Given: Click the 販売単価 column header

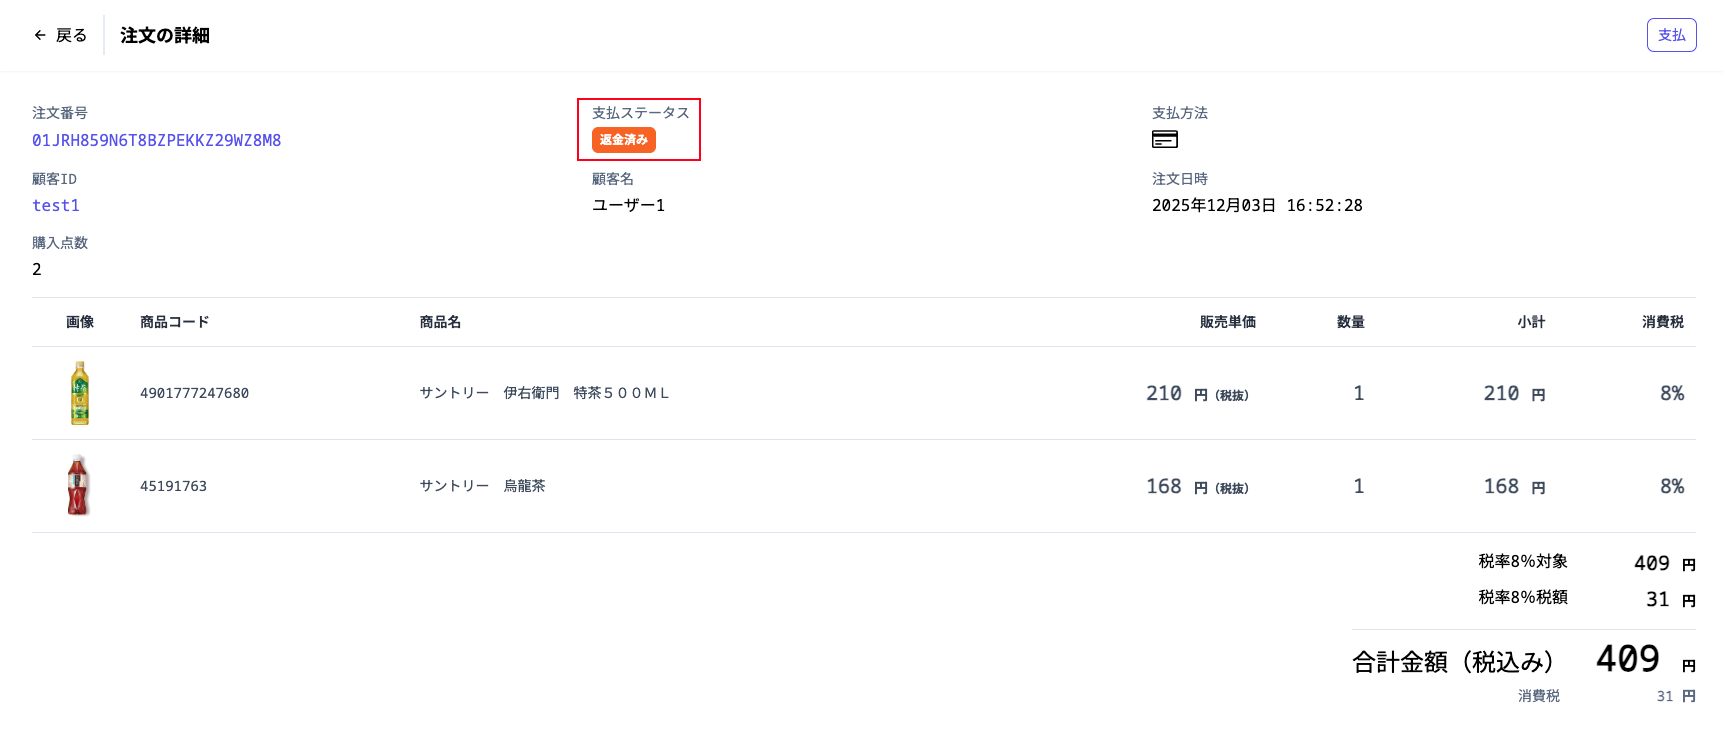Looking at the screenshot, I should coord(1228,322).
